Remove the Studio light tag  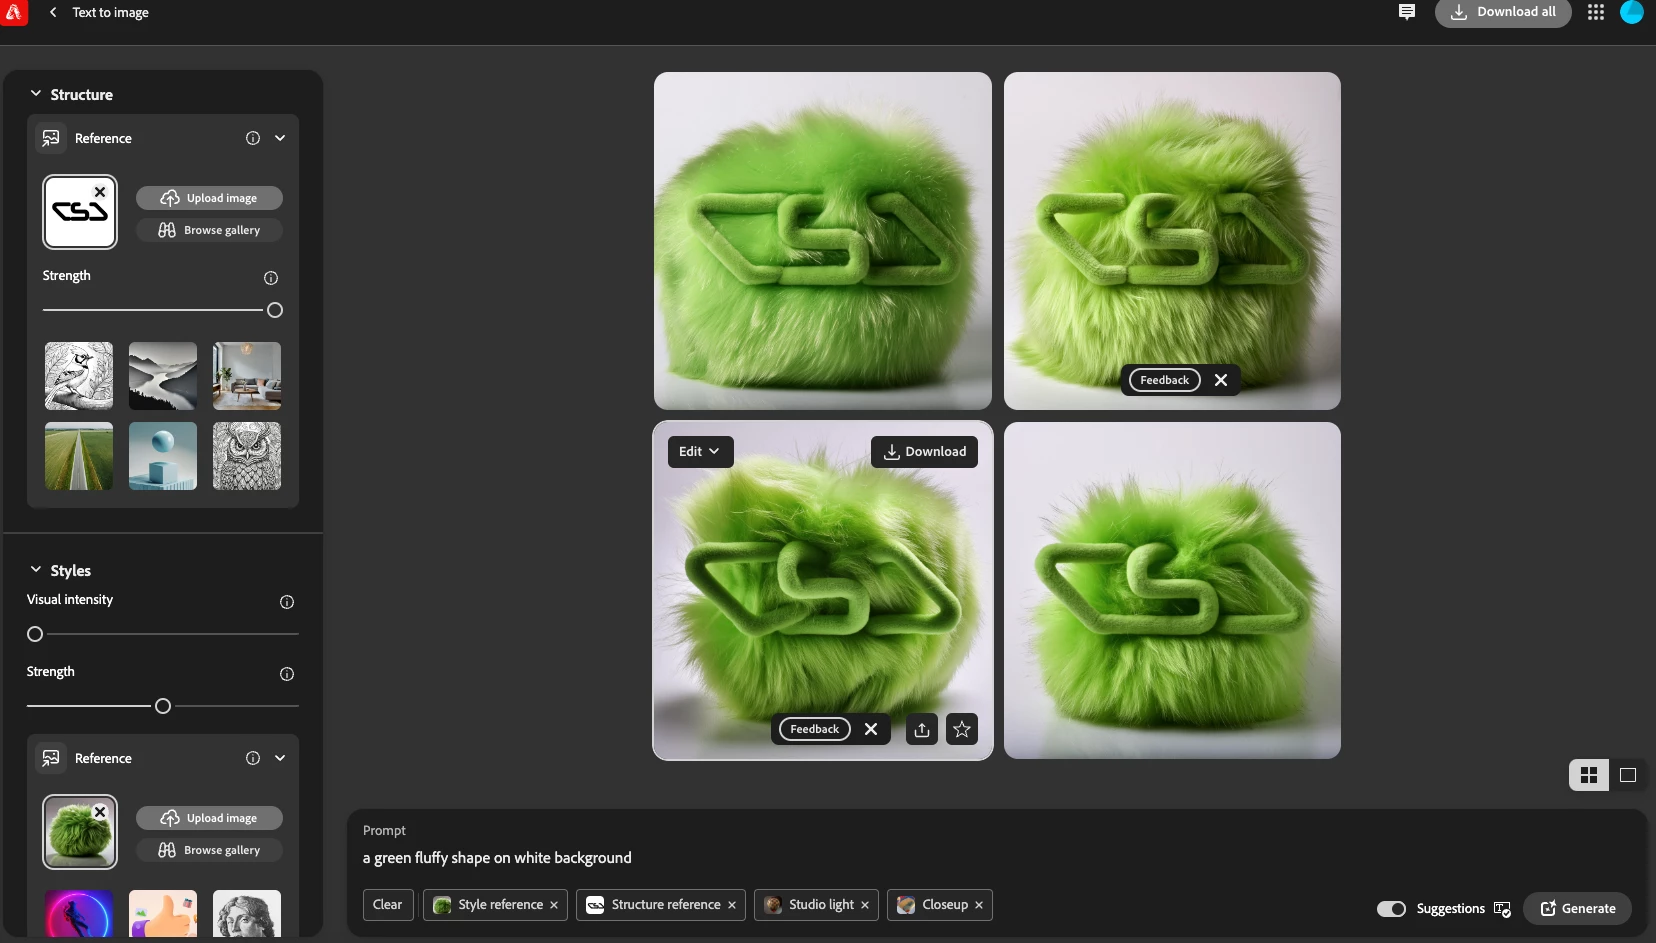coord(865,905)
